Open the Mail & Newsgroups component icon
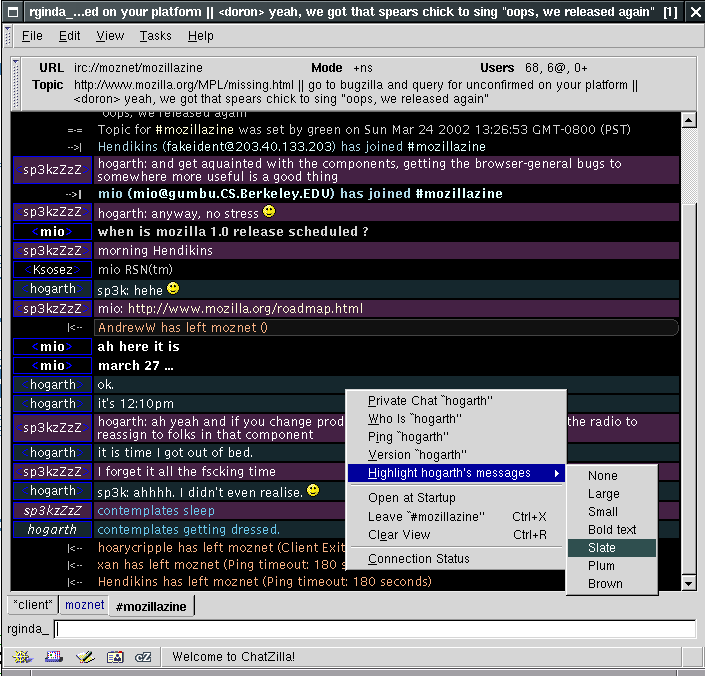This screenshot has height=676, width=705. [x=54, y=657]
